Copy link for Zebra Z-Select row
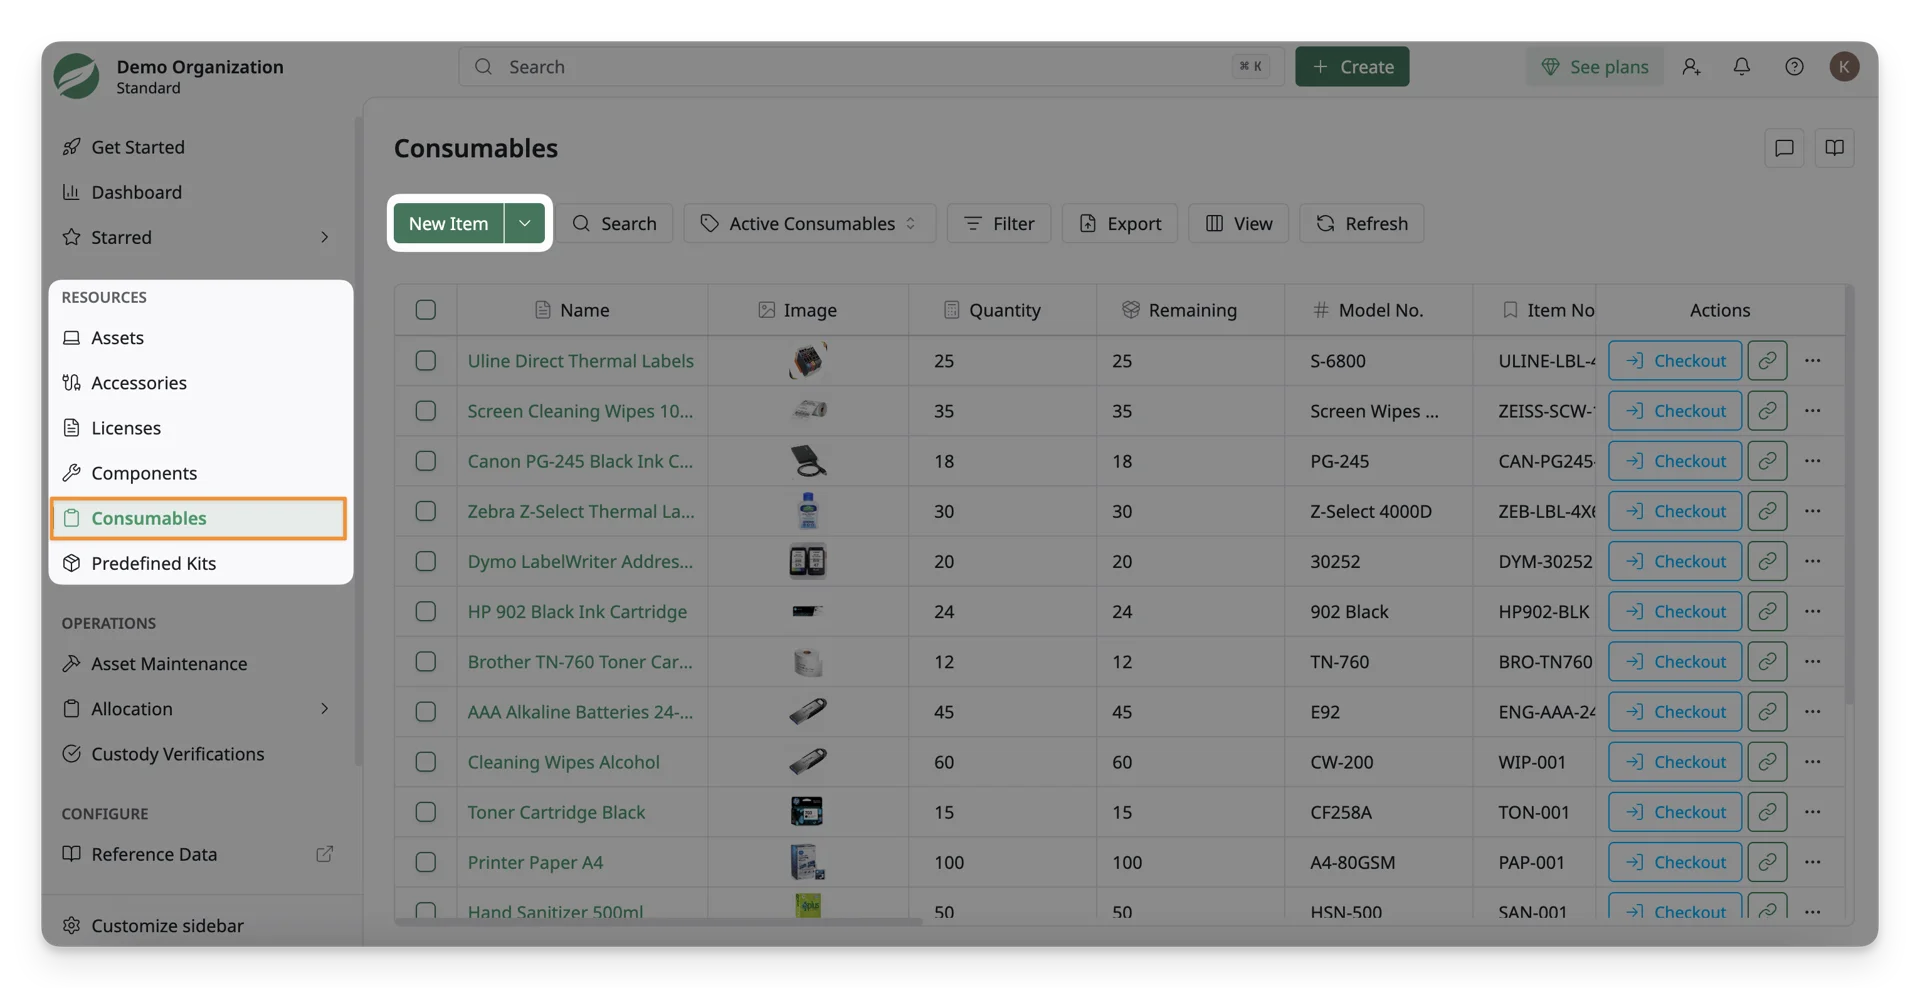Viewport: 1920px width, 988px height. 1767,511
